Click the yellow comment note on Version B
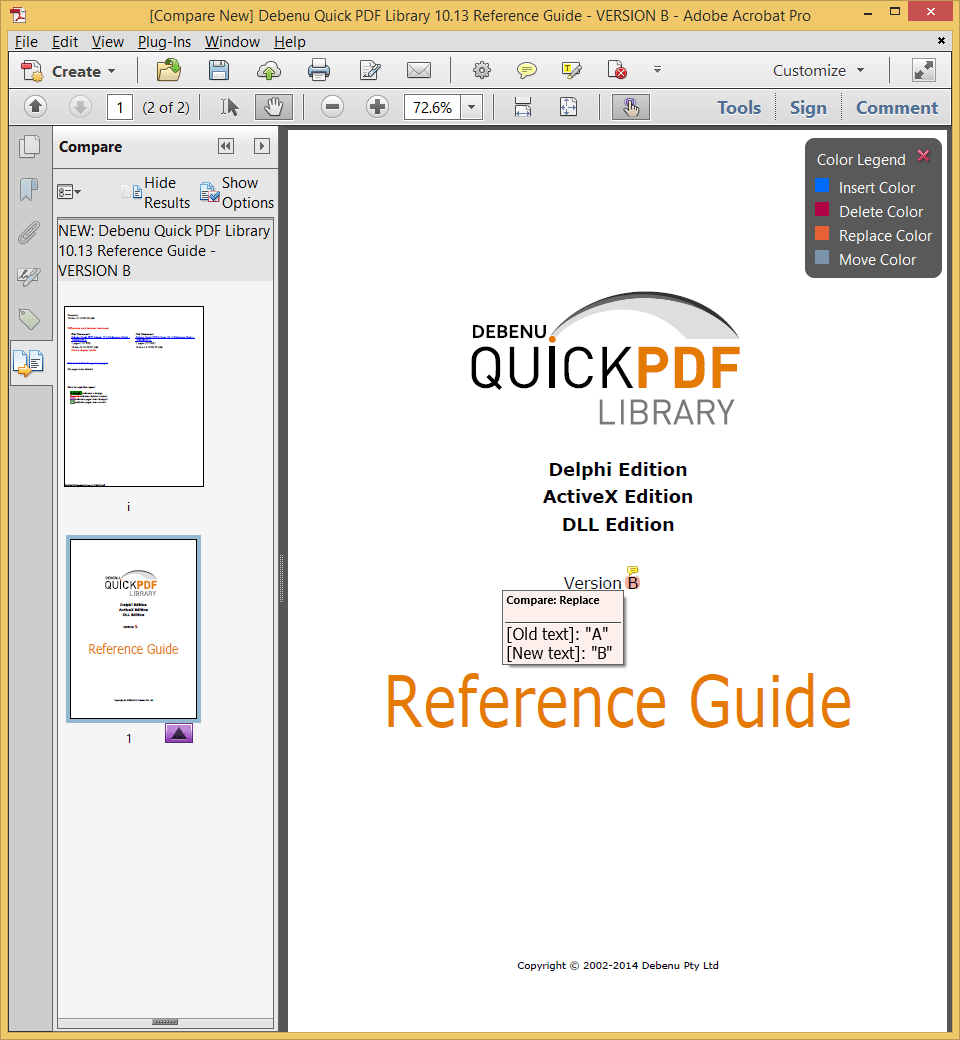Screen dimensions: 960x1040 [x=632, y=570]
